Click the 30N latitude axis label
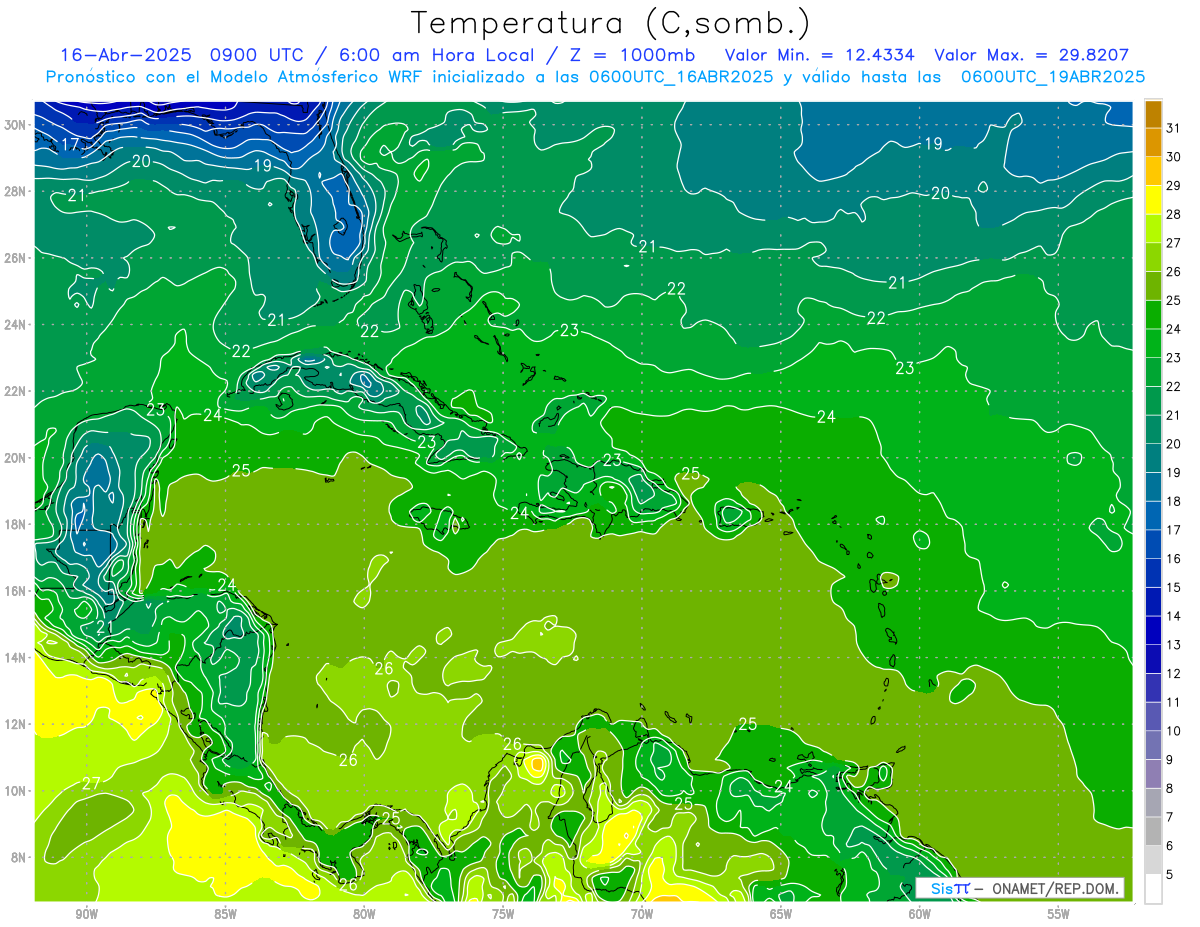 [15, 124]
